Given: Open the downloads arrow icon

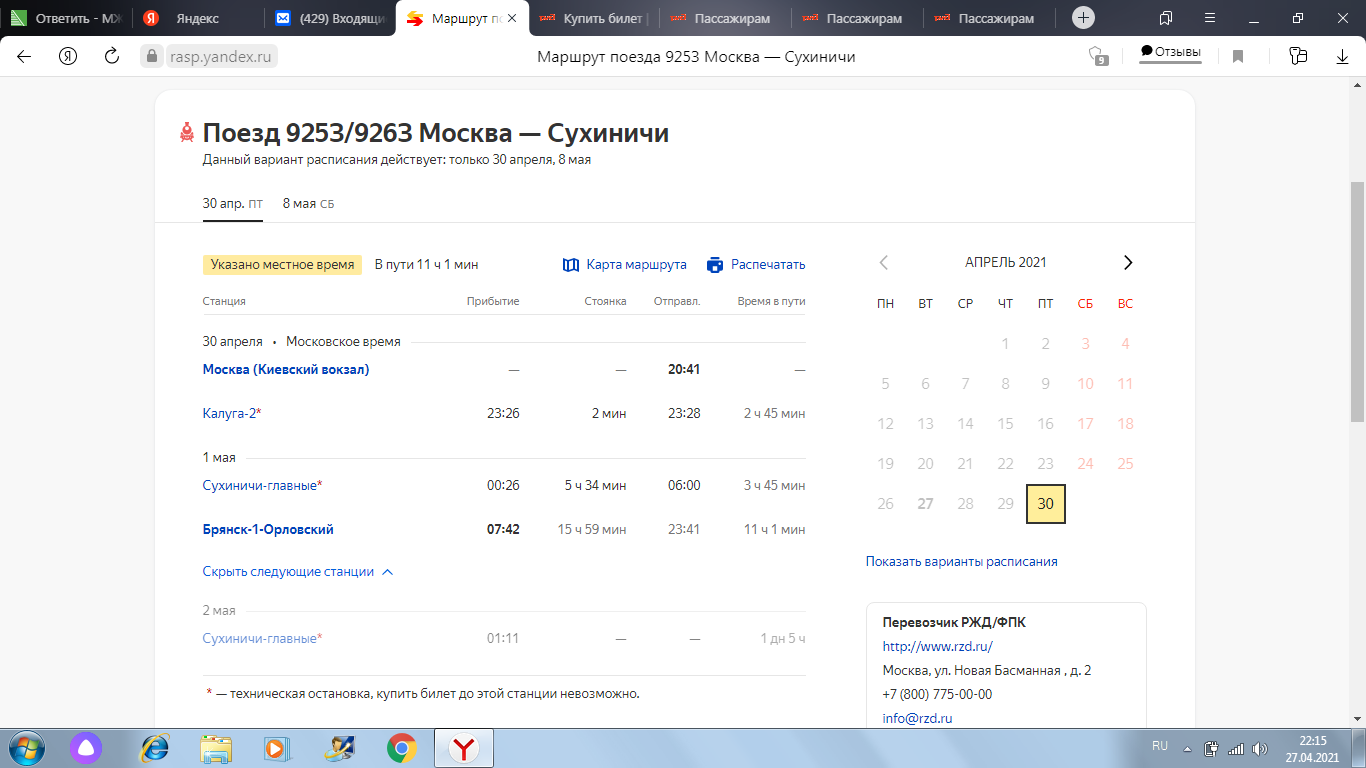Looking at the screenshot, I should click(1342, 57).
